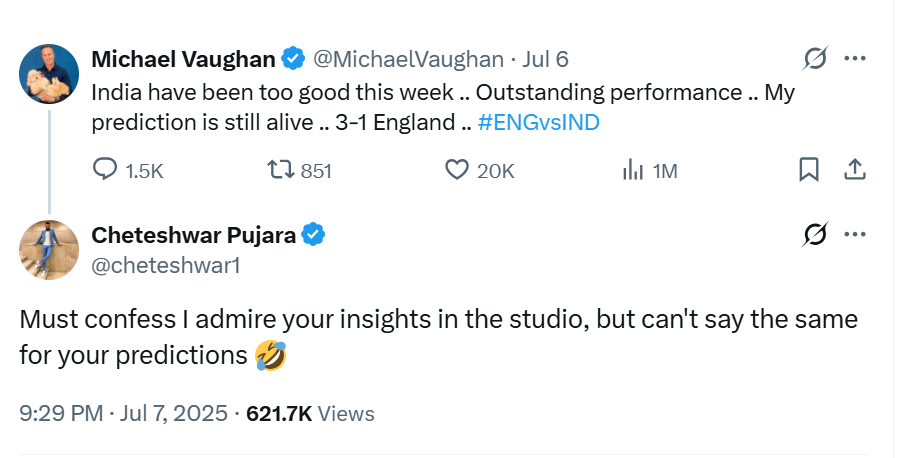Open more options on Vaughan's tweet
This screenshot has width=923, height=458.
click(x=854, y=59)
